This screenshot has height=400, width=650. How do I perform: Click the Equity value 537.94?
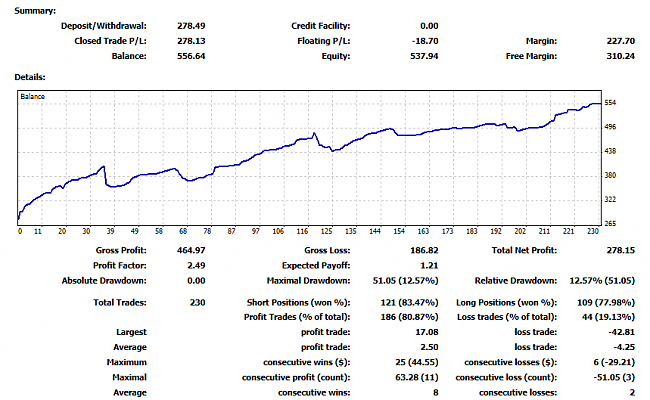click(424, 56)
